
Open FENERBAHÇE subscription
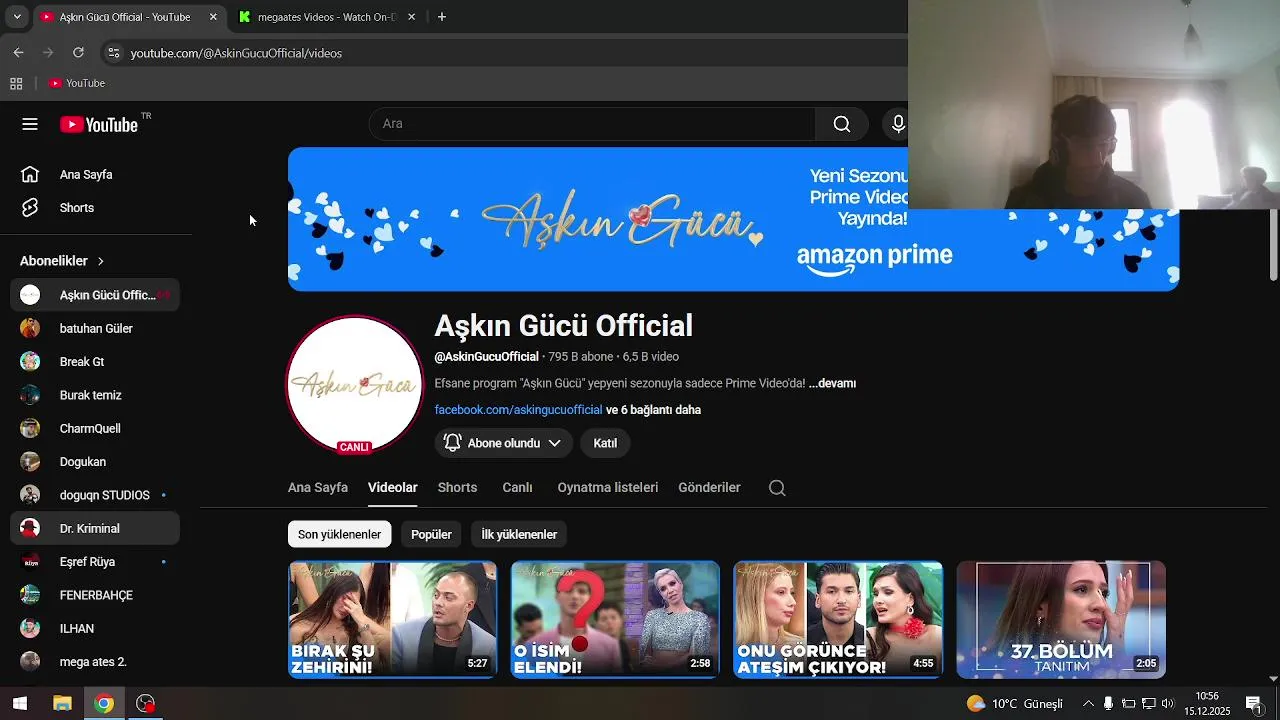[x=96, y=595]
